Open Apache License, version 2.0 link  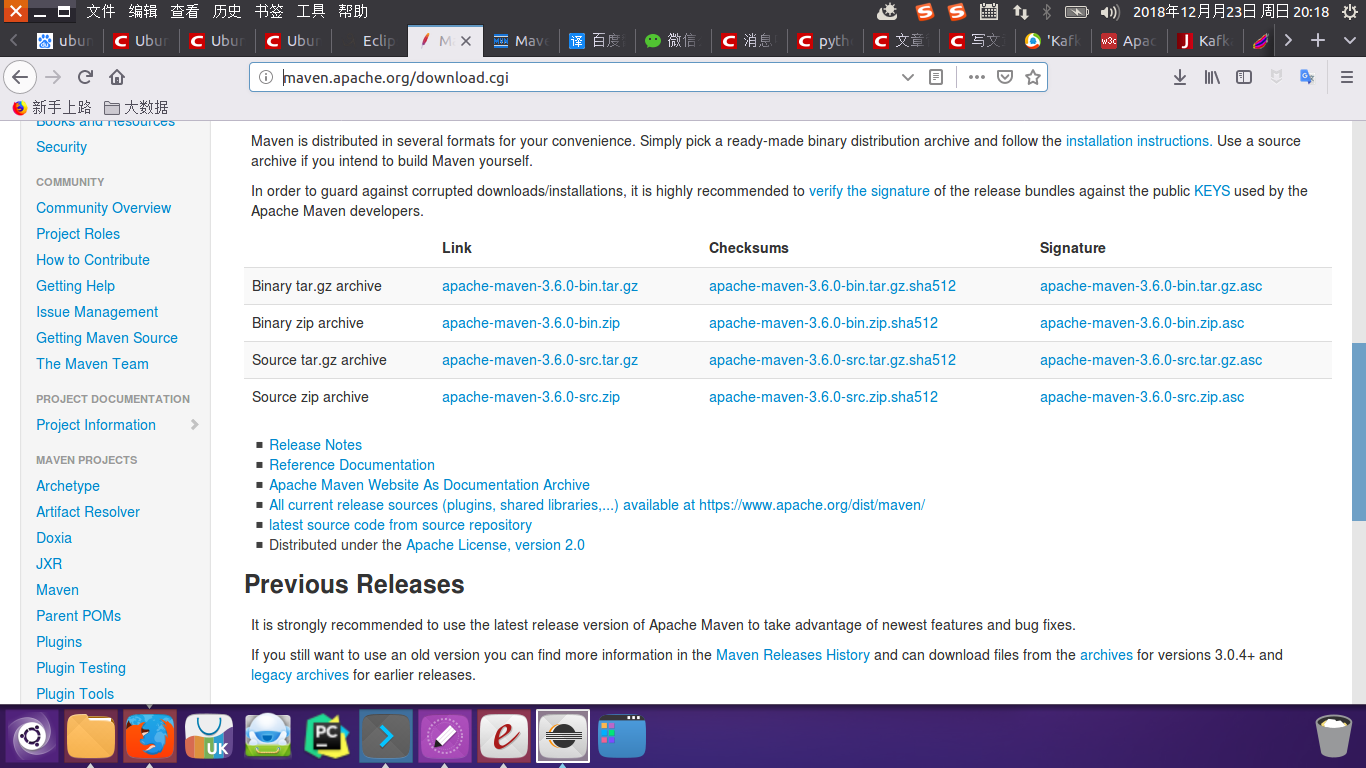click(x=495, y=545)
